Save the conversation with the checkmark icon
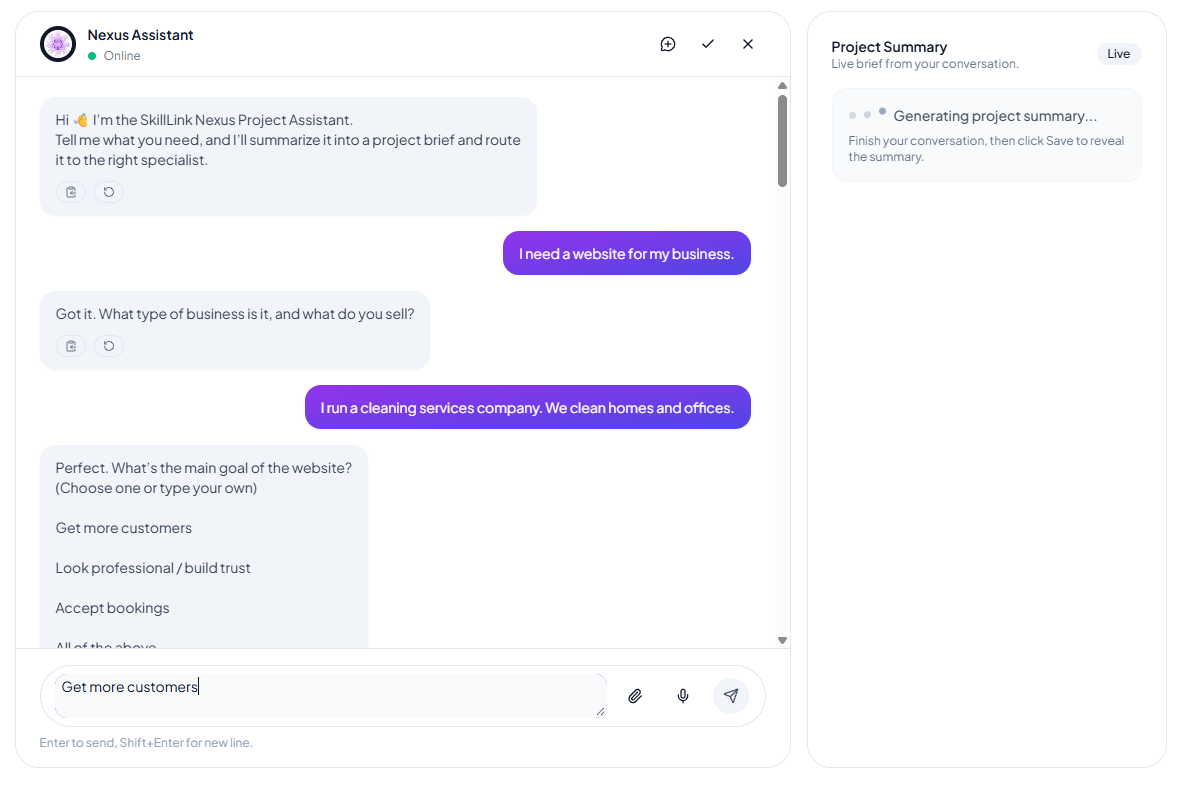1197x785 pixels. tap(708, 44)
